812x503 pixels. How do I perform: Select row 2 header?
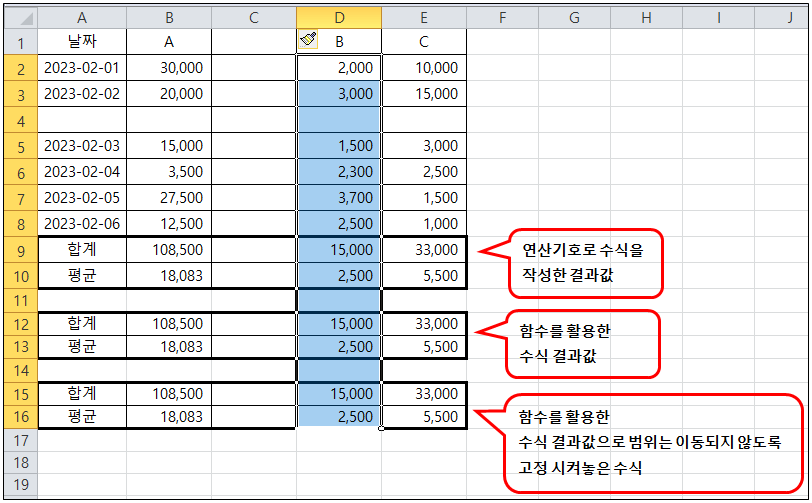pyautogui.click(x=21, y=68)
